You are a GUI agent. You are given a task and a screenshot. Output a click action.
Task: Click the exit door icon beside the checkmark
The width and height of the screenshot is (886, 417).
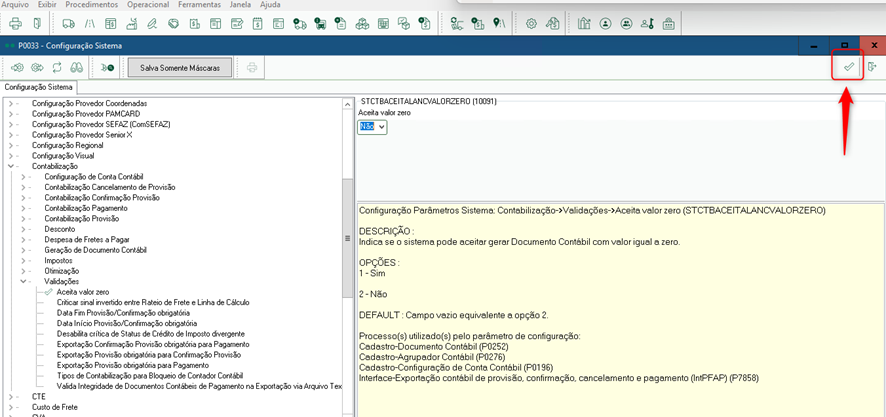pos(872,67)
